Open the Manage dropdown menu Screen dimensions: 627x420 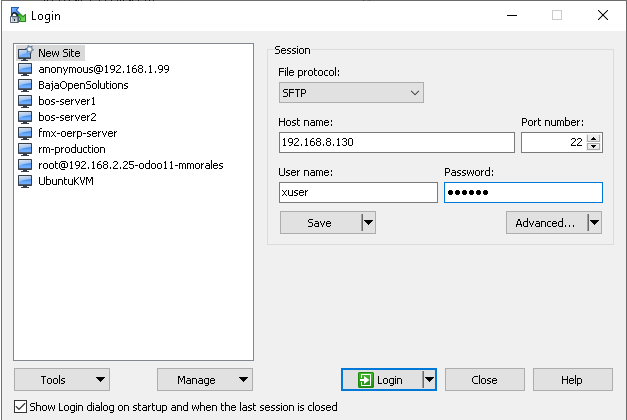[x=205, y=380]
